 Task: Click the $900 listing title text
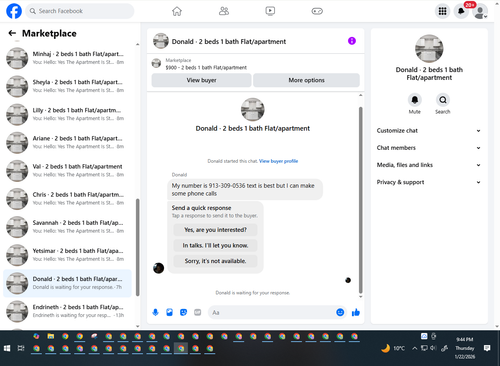(x=206, y=68)
